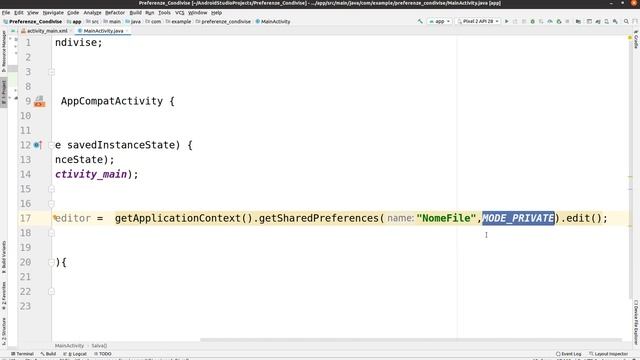
Task: Collapse the method fold at line 12
Action: pos(51,145)
